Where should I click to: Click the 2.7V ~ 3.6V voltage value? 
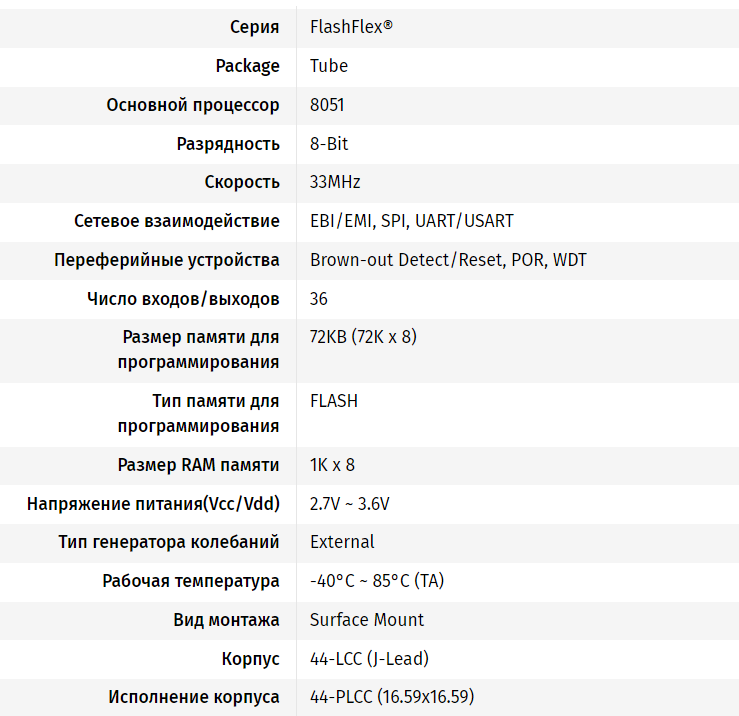click(349, 504)
